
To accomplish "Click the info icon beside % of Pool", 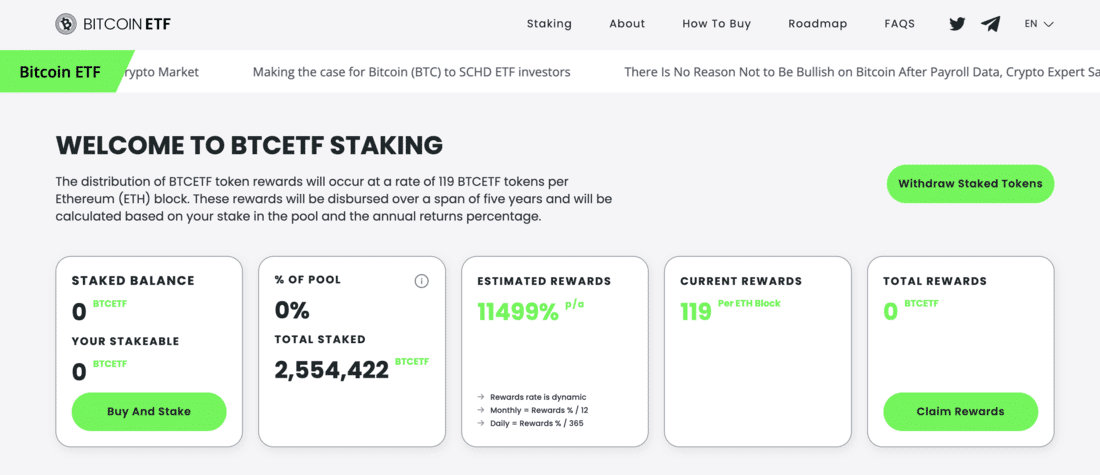I will tap(421, 281).
